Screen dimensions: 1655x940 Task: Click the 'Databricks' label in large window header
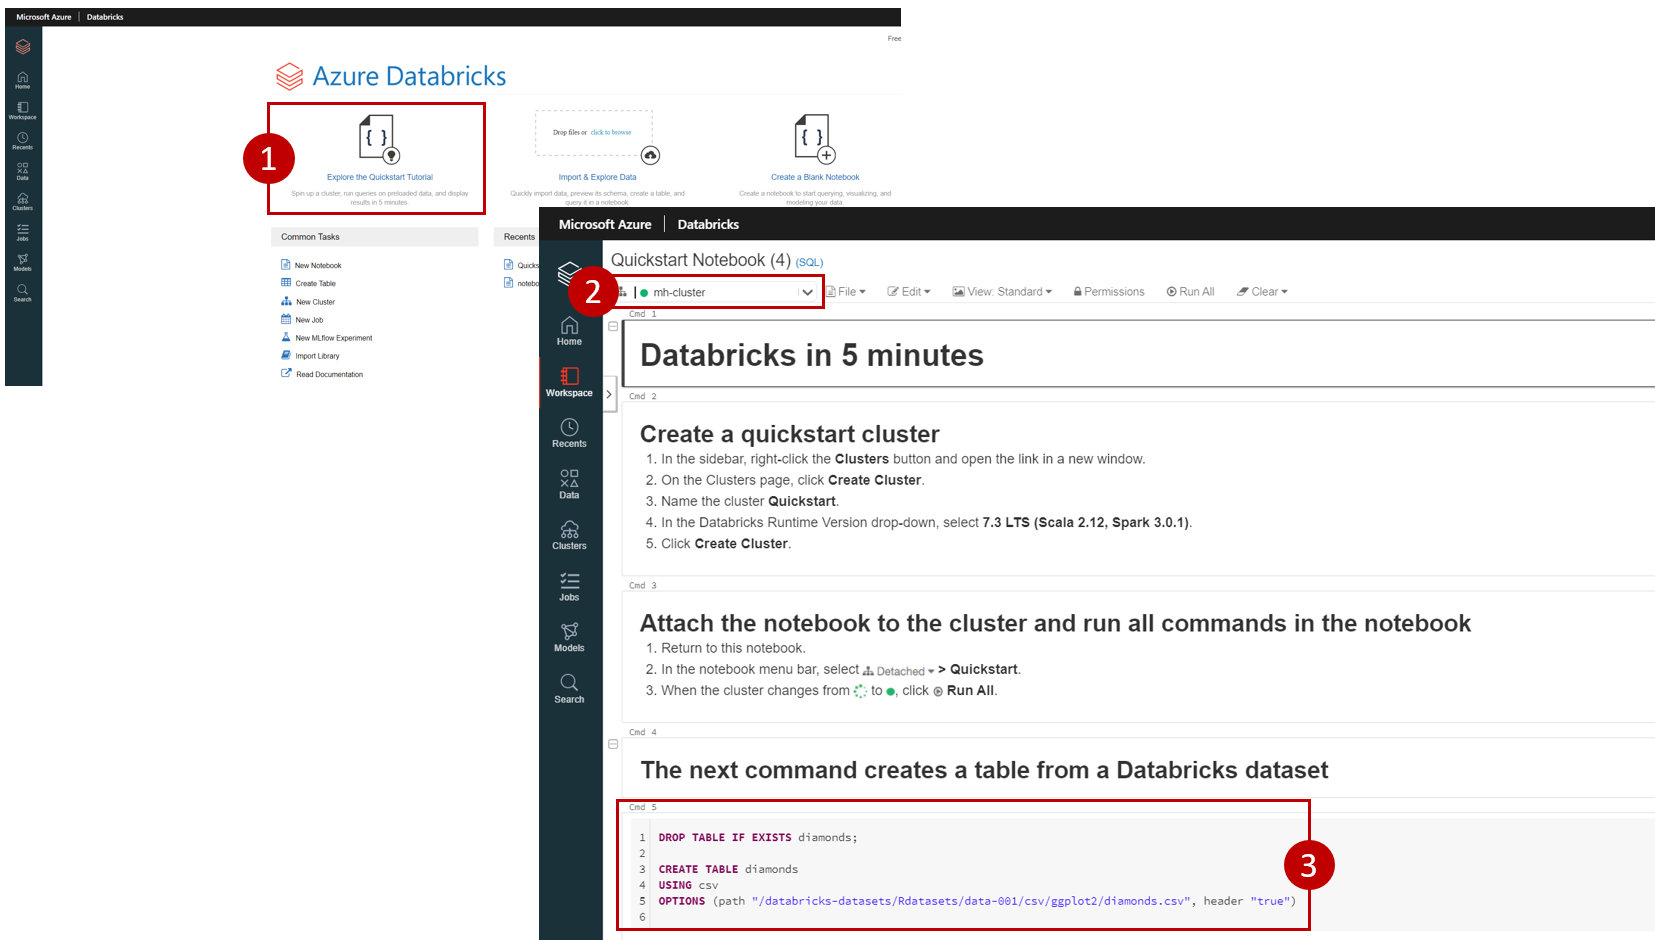pos(708,225)
